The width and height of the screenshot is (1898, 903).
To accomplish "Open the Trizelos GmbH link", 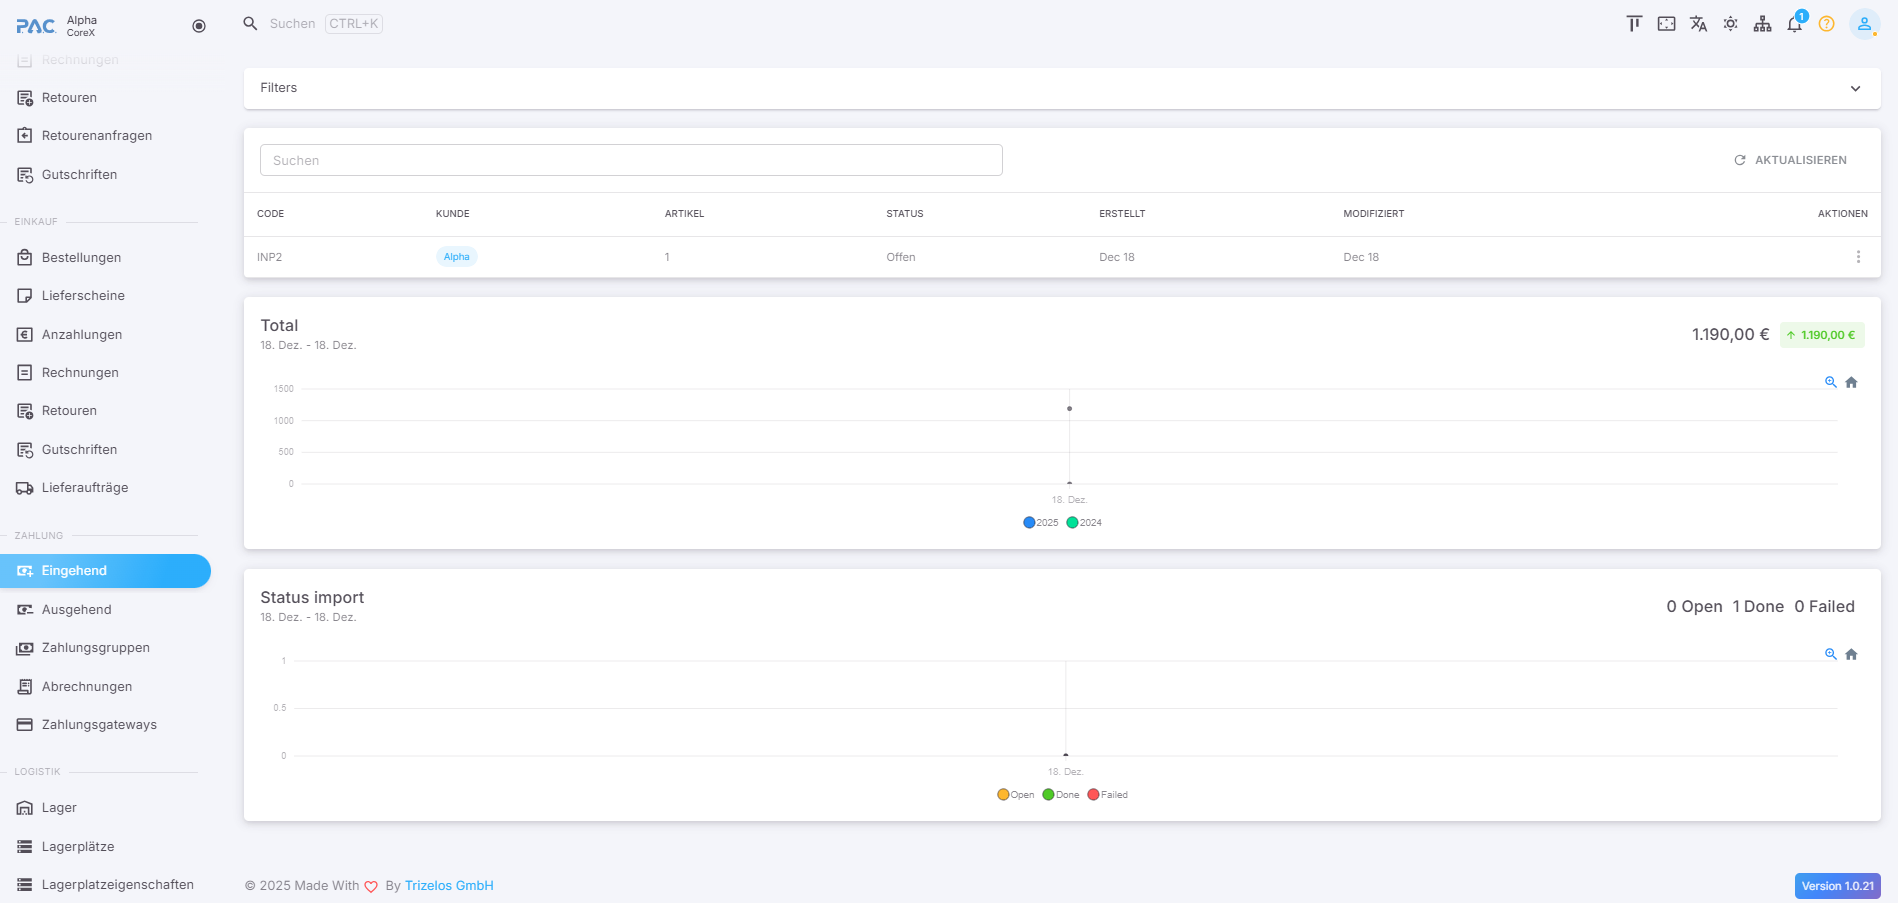I will [449, 886].
